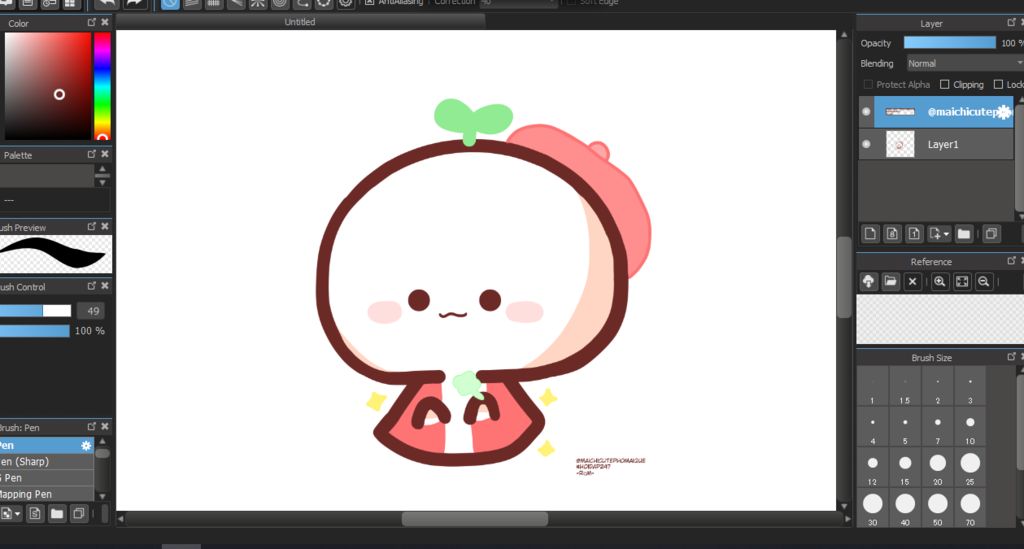
Task: Select the G Pen brush
Action: [47, 478]
